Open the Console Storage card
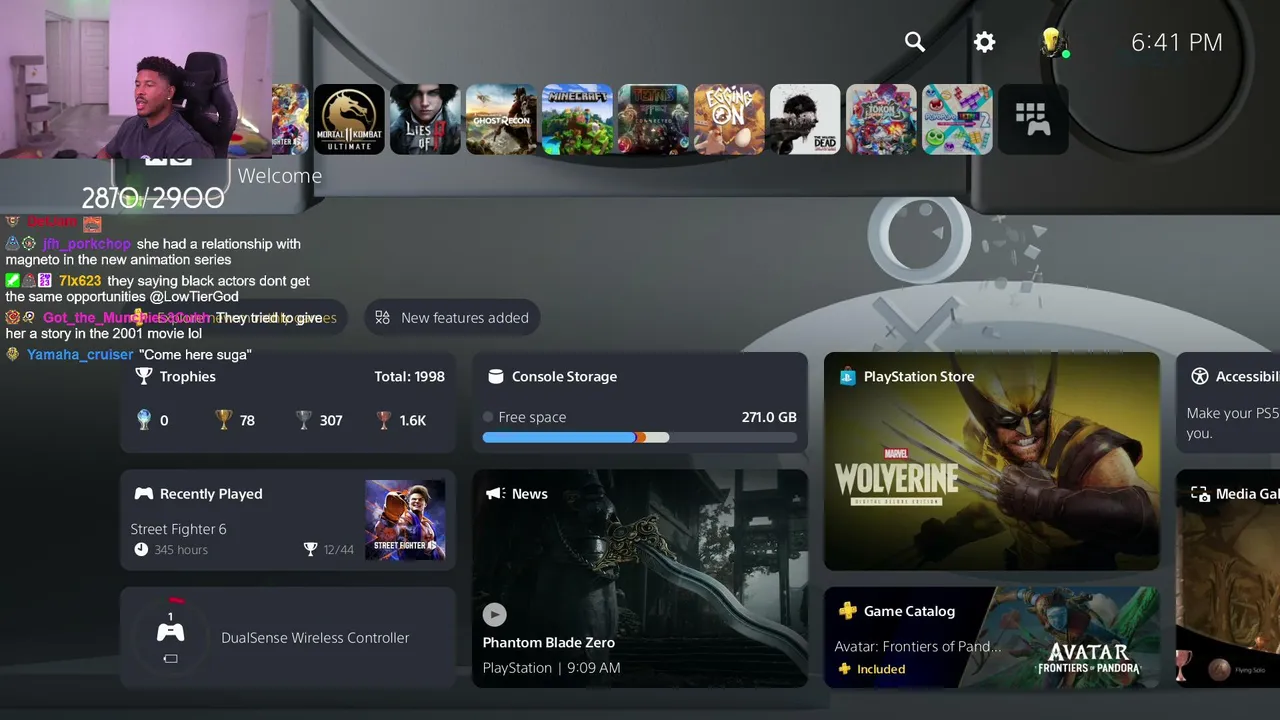 (640, 403)
